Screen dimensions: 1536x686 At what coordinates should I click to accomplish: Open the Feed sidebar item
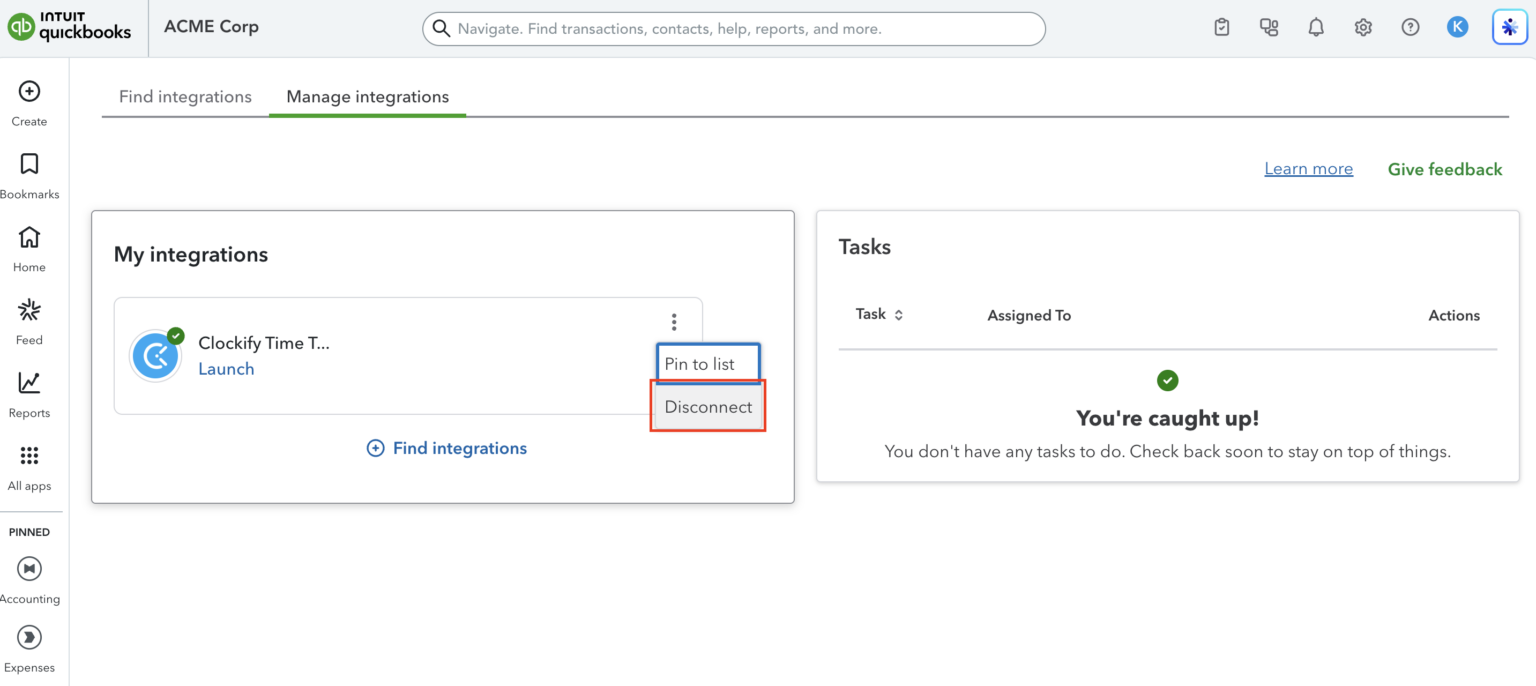pos(30,322)
